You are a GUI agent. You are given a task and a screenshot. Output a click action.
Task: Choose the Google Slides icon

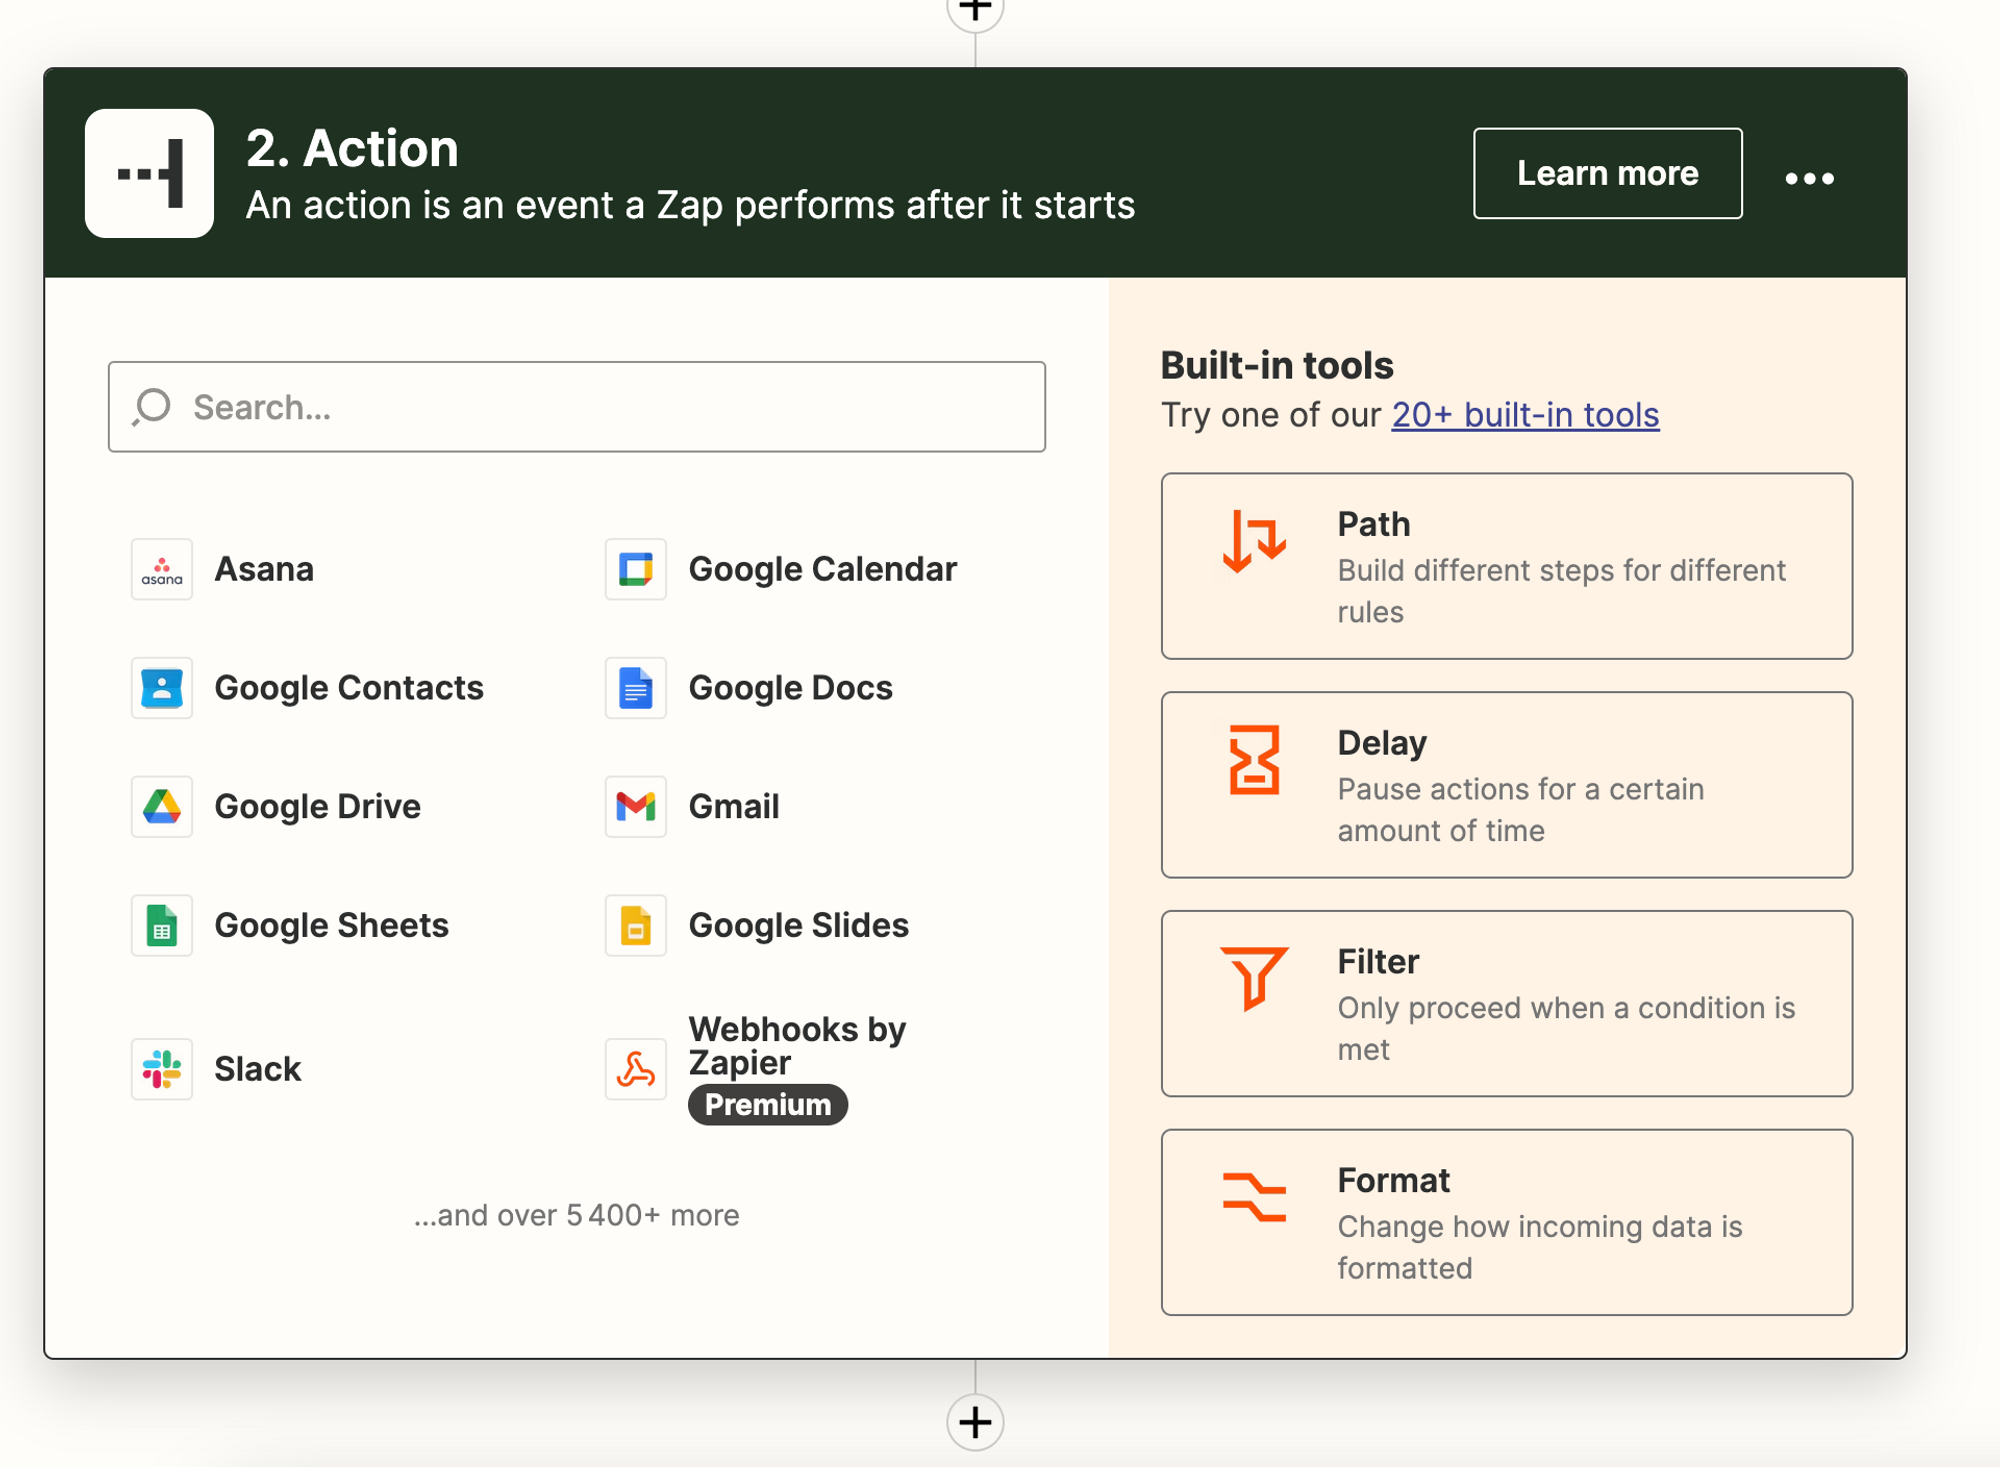point(635,925)
